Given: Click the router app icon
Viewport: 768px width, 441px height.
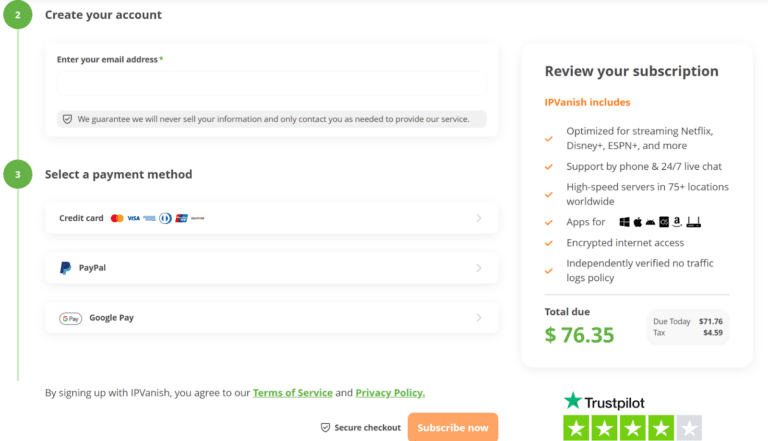Looking at the screenshot, I should 694,222.
